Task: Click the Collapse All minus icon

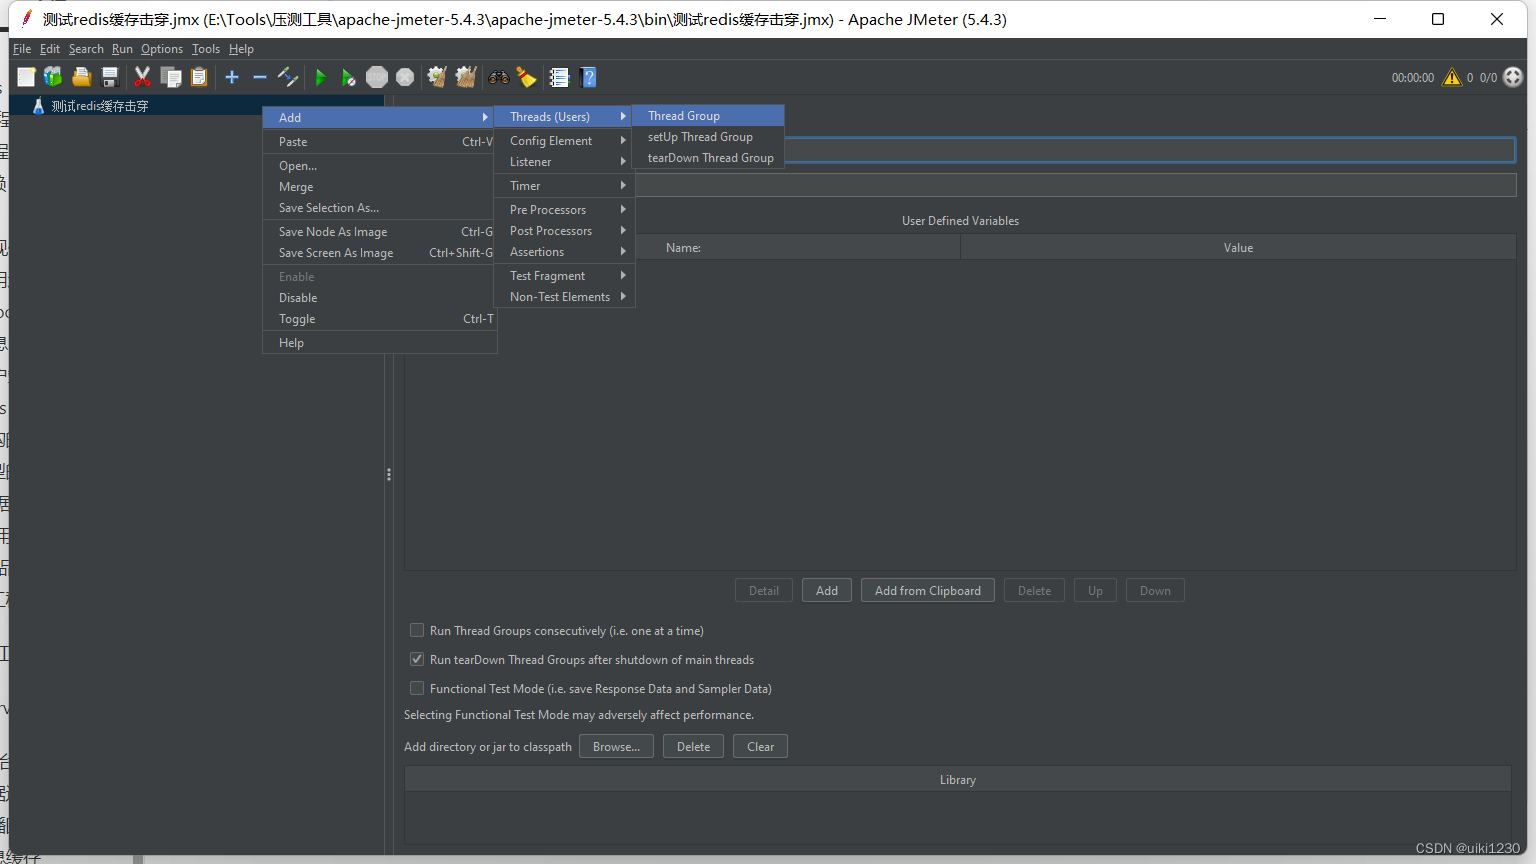Action: [x=260, y=77]
